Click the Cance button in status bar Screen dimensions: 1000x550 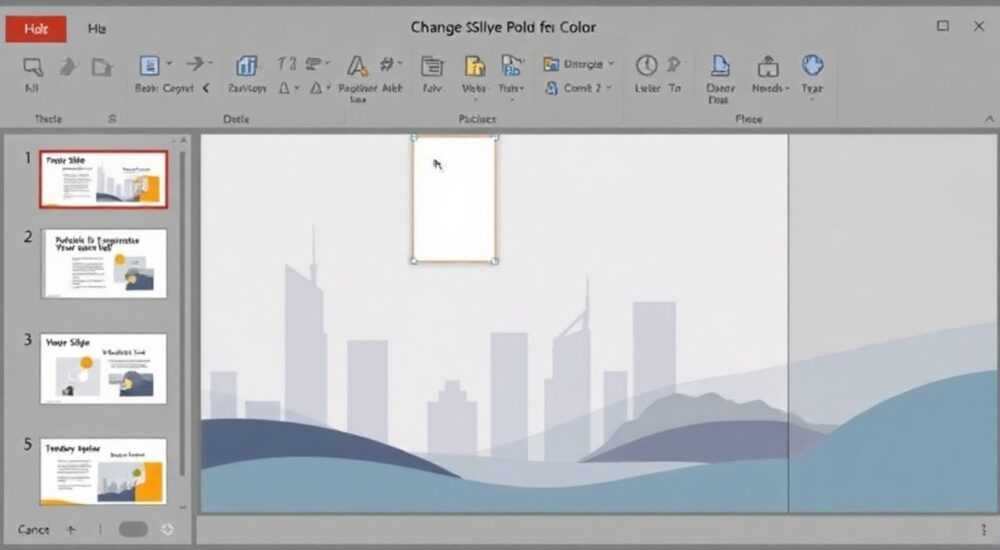tap(34, 530)
